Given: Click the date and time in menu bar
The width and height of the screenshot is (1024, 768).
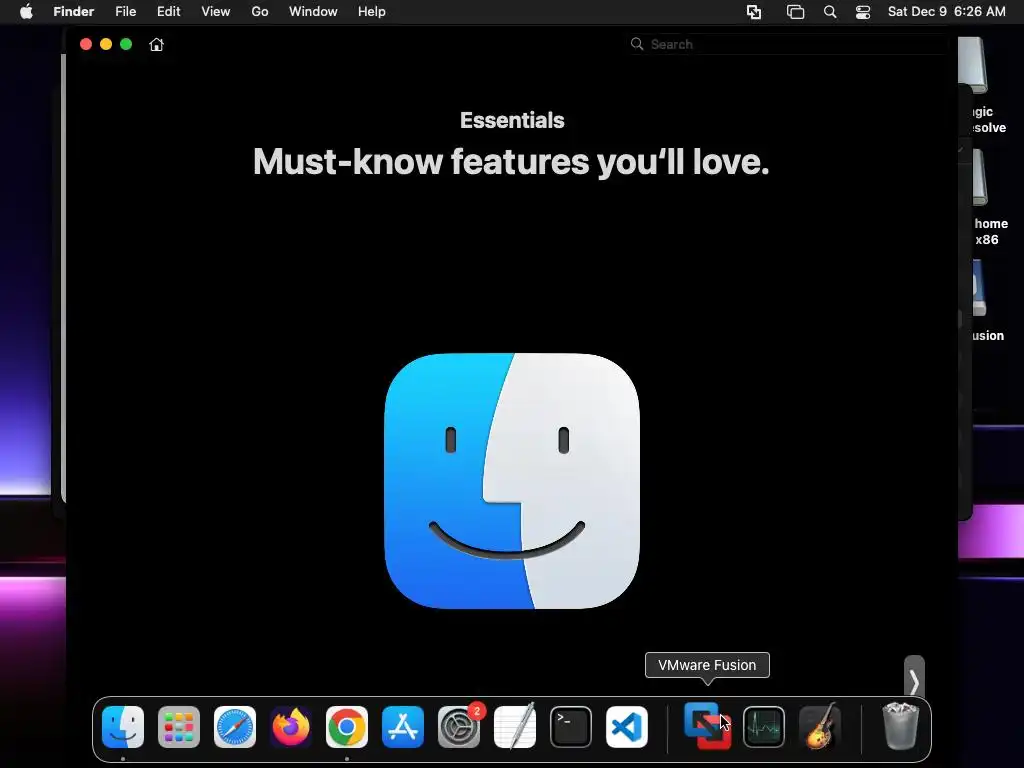Looking at the screenshot, I should pos(946,12).
